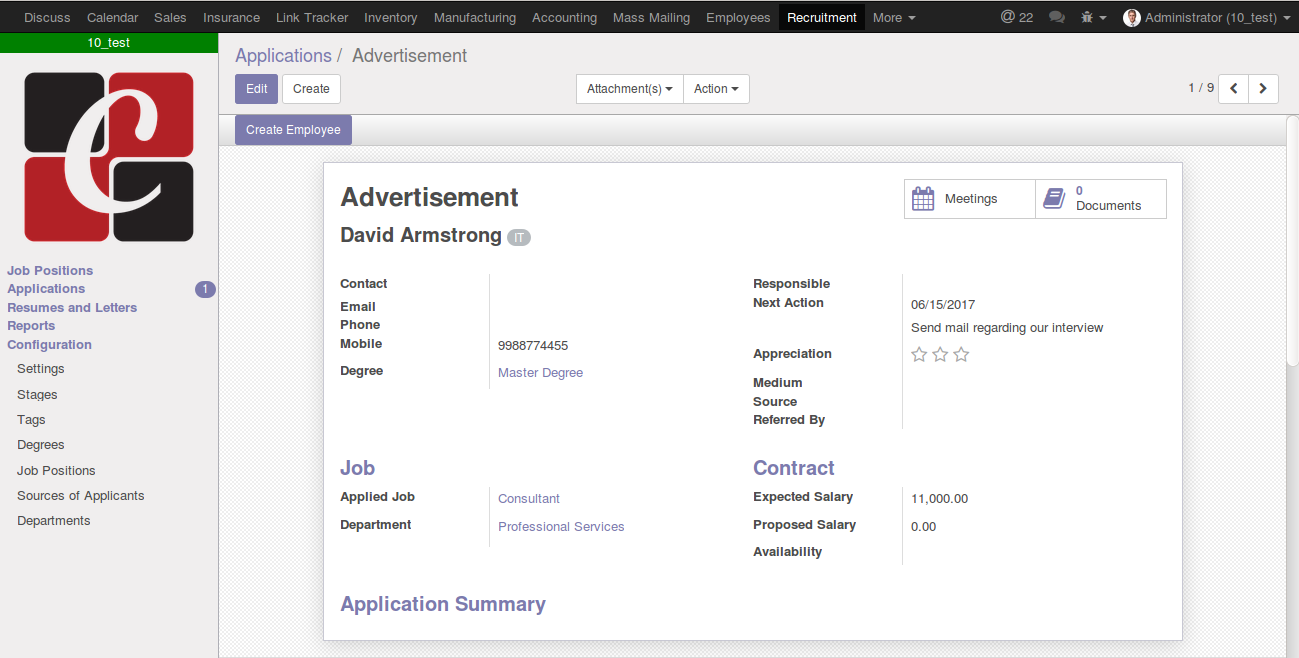Image resolution: width=1299 pixels, height=658 pixels.
Task: Click the company logo image
Action: point(109,157)
